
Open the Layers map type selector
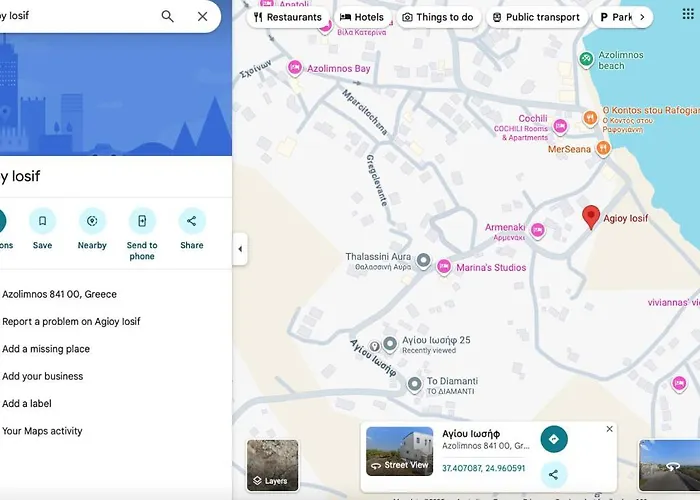pos(272,466)
